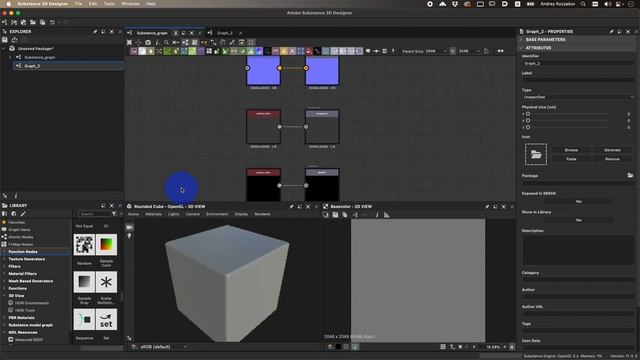Click the search magnifier in graph toolbar
640x360 pixels.
click(x=166, y=42)
